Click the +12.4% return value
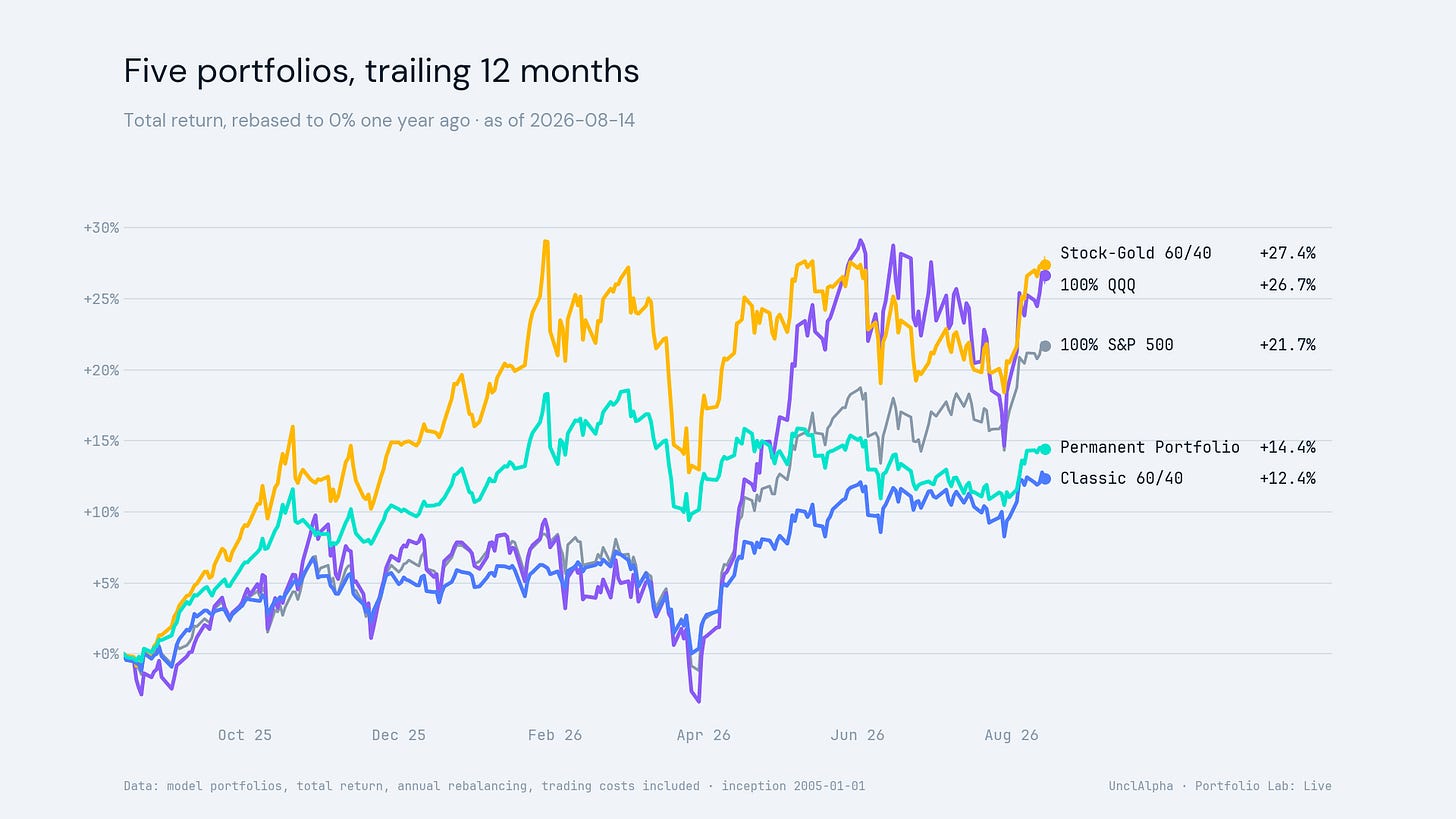1456x819 pixels. pos(1287,478)
